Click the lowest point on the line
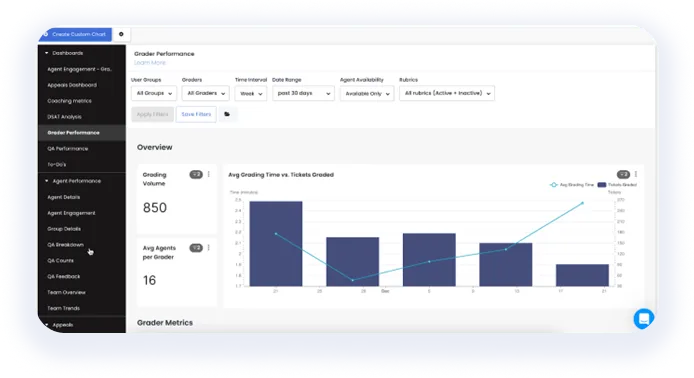The width and height of the screenshot is (694, 378). (352, 280)
